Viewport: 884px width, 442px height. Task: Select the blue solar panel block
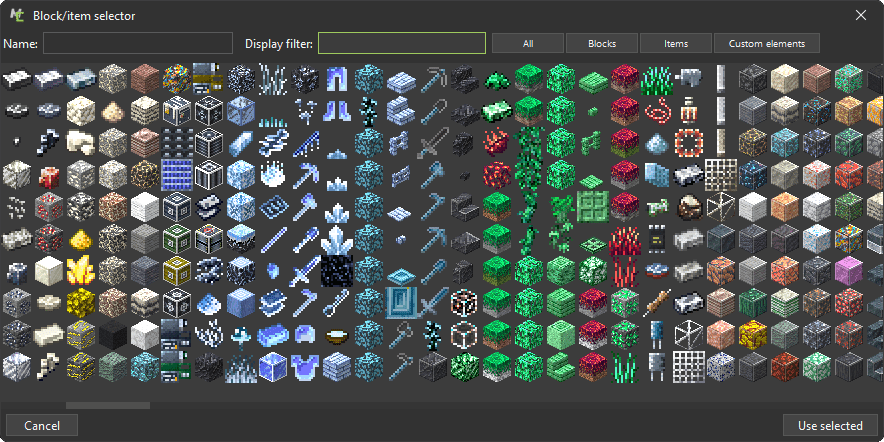(x=176, y=174)
